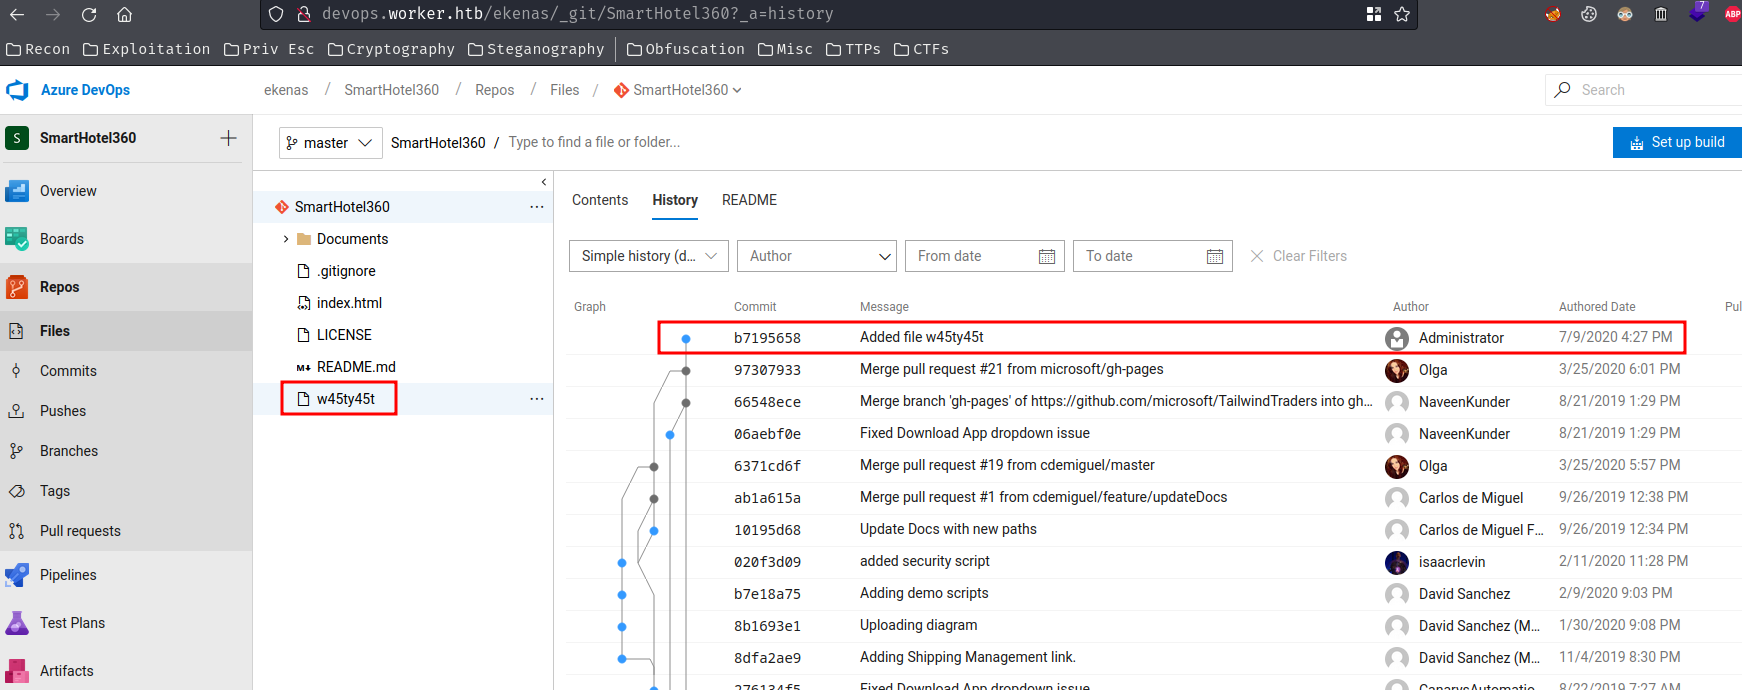Viewport: 1742px width, 690px height.
Task: Open Files under Repos in sidebar
Action: click(55, 331)
